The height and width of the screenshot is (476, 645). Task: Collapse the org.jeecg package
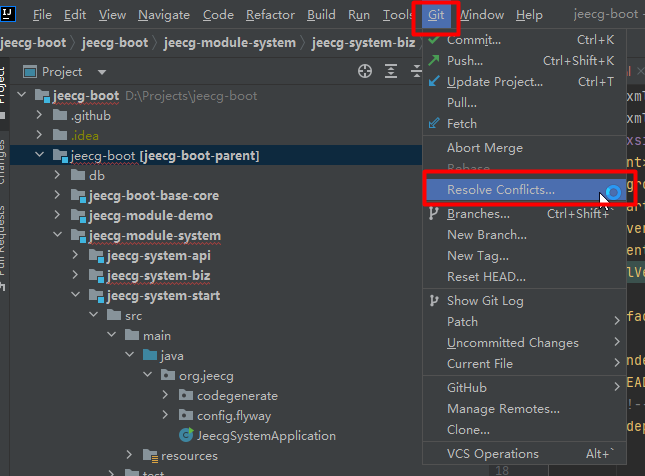point(147,375)
